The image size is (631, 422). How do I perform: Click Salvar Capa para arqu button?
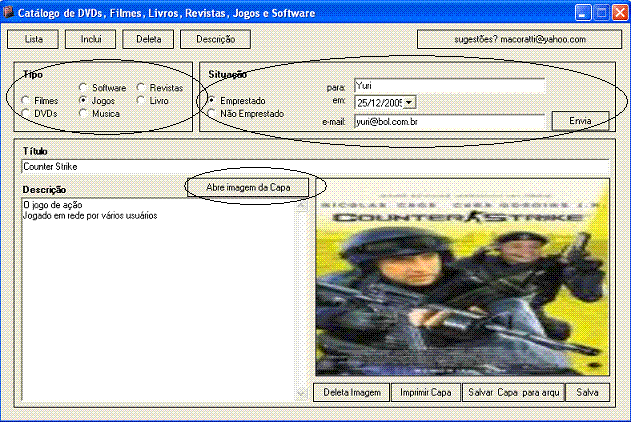coord(513,393)
